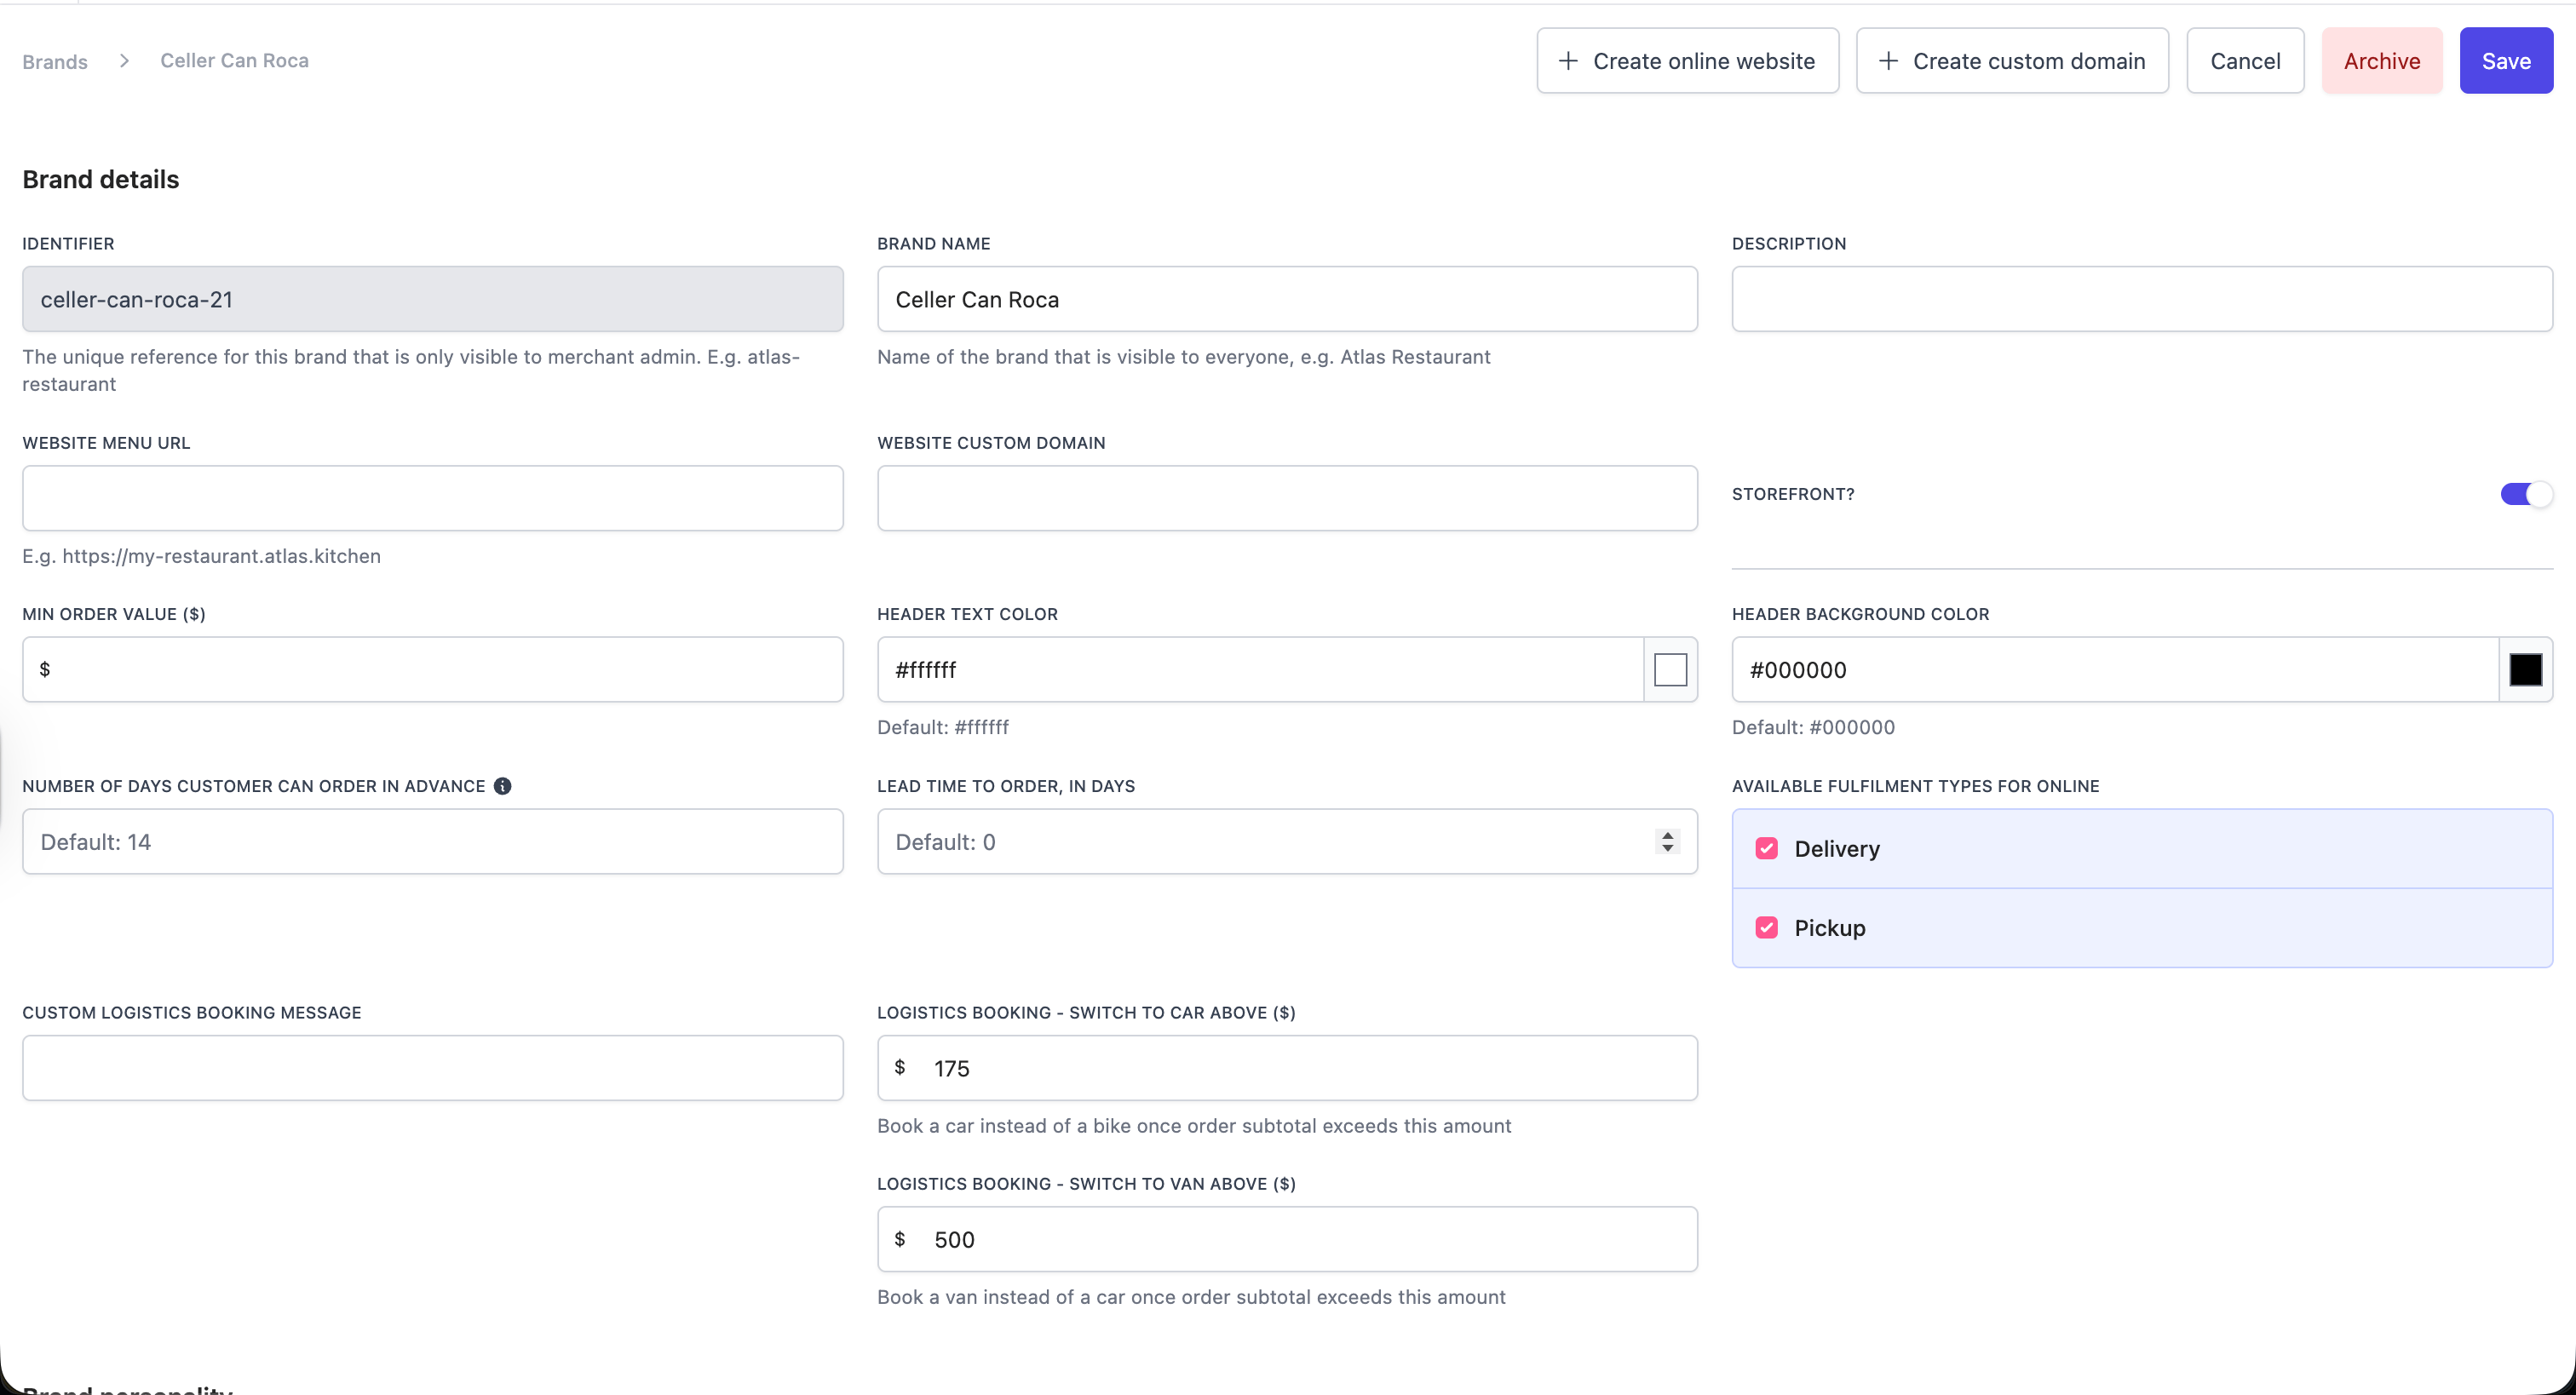The width and height of the screenshot is (2576, 1395).
Task: Click the info icon beside order in advance label
Action: tap(502, 786)
